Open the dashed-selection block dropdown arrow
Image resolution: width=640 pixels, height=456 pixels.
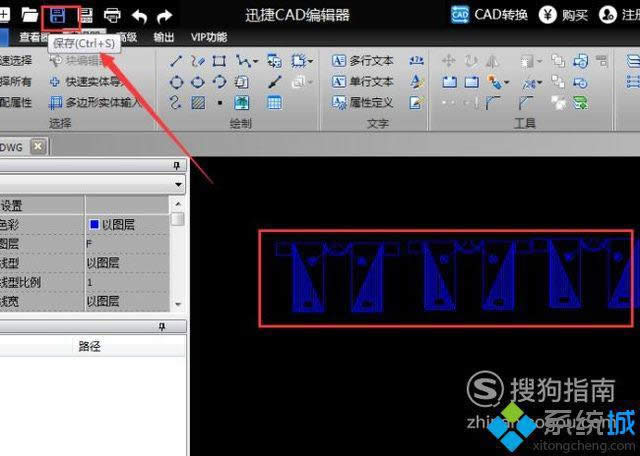[310, 62]
